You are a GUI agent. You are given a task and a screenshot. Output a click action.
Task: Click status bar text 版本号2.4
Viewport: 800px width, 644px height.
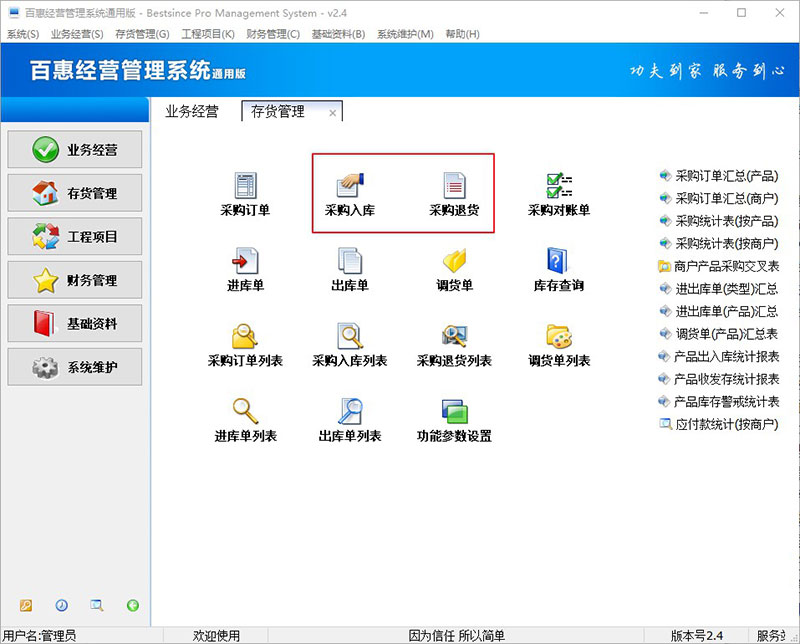tap(696, 636)
